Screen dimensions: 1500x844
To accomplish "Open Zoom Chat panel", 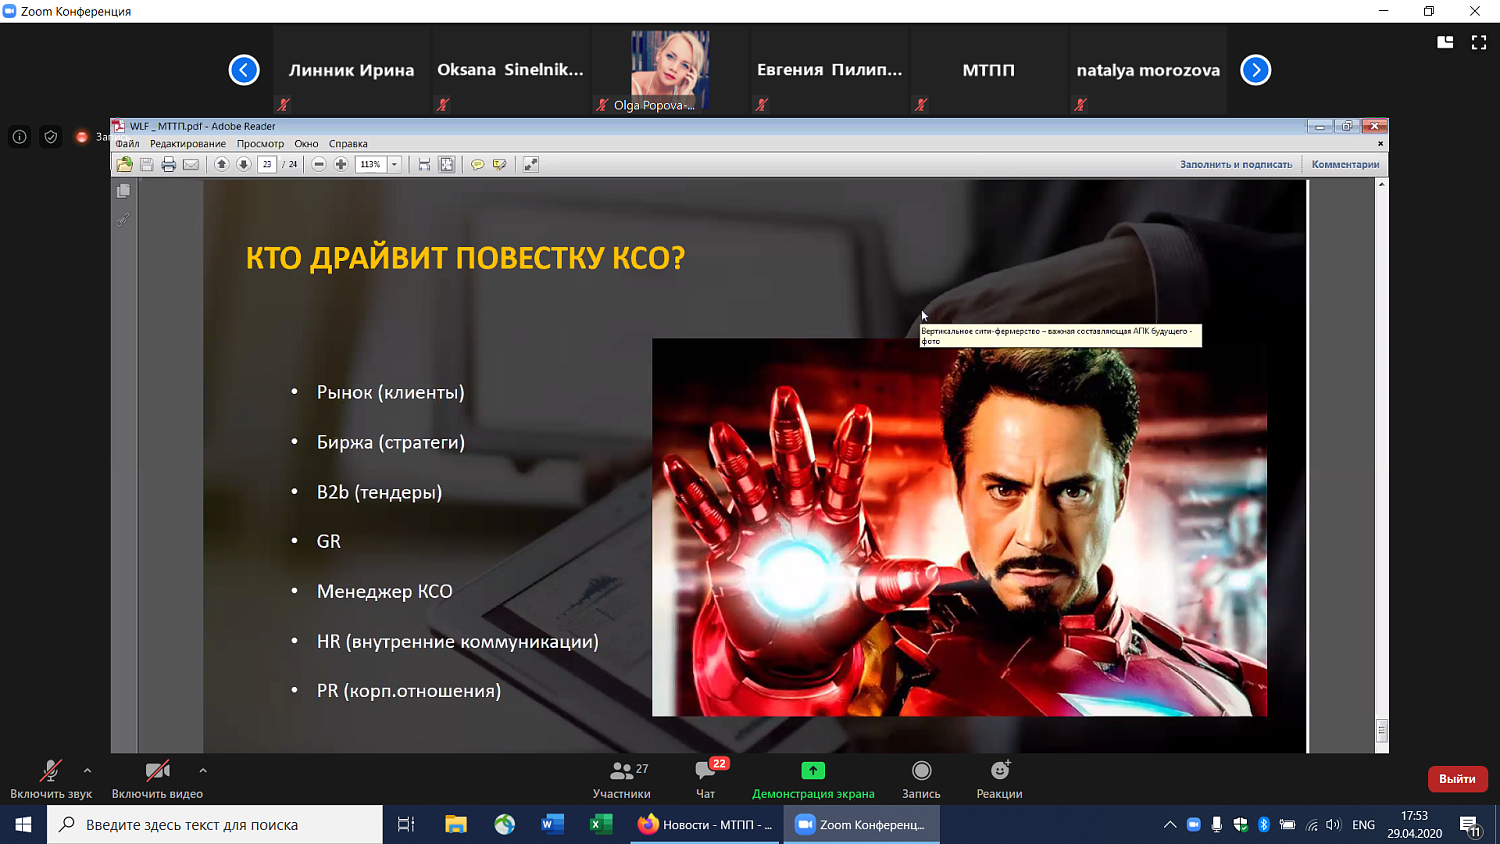I will [706, 779].
